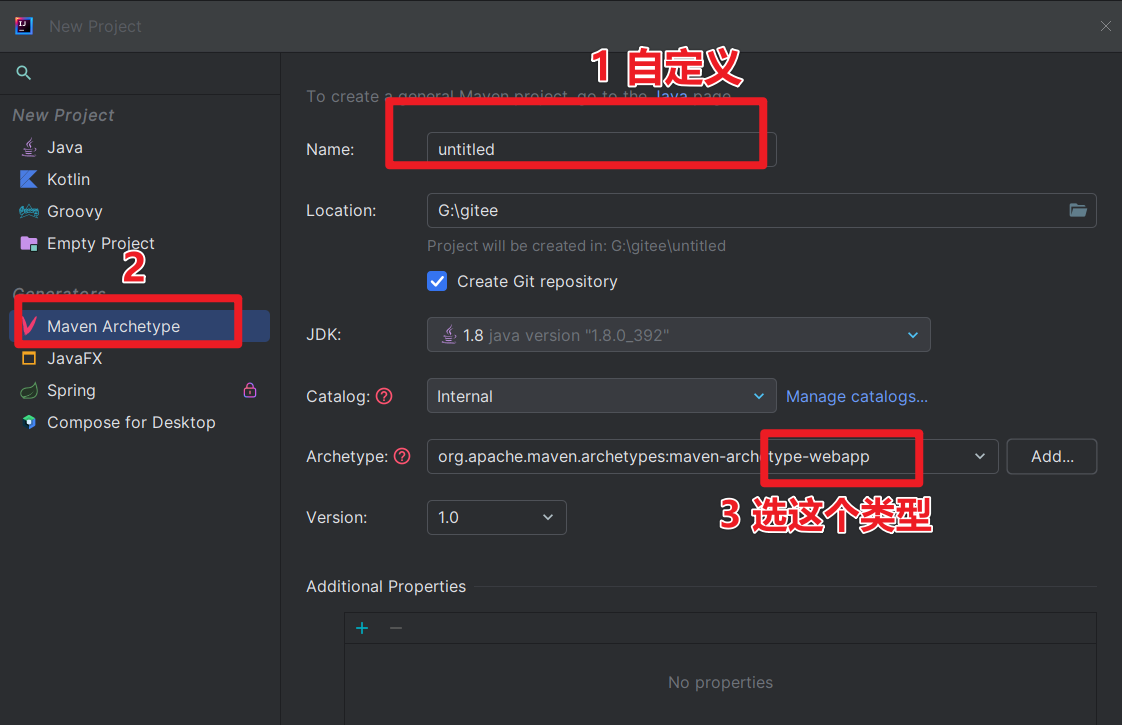Select the Maven Archetype generator
Screen dimensions: 1122x725
point(140,326)
